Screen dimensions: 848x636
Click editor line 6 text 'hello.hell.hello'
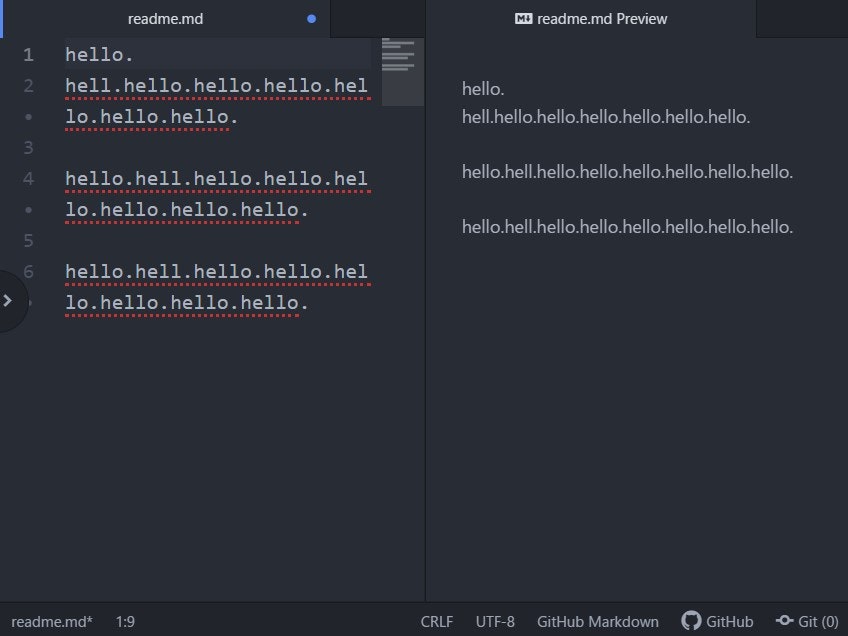click(x=216, y=271)
